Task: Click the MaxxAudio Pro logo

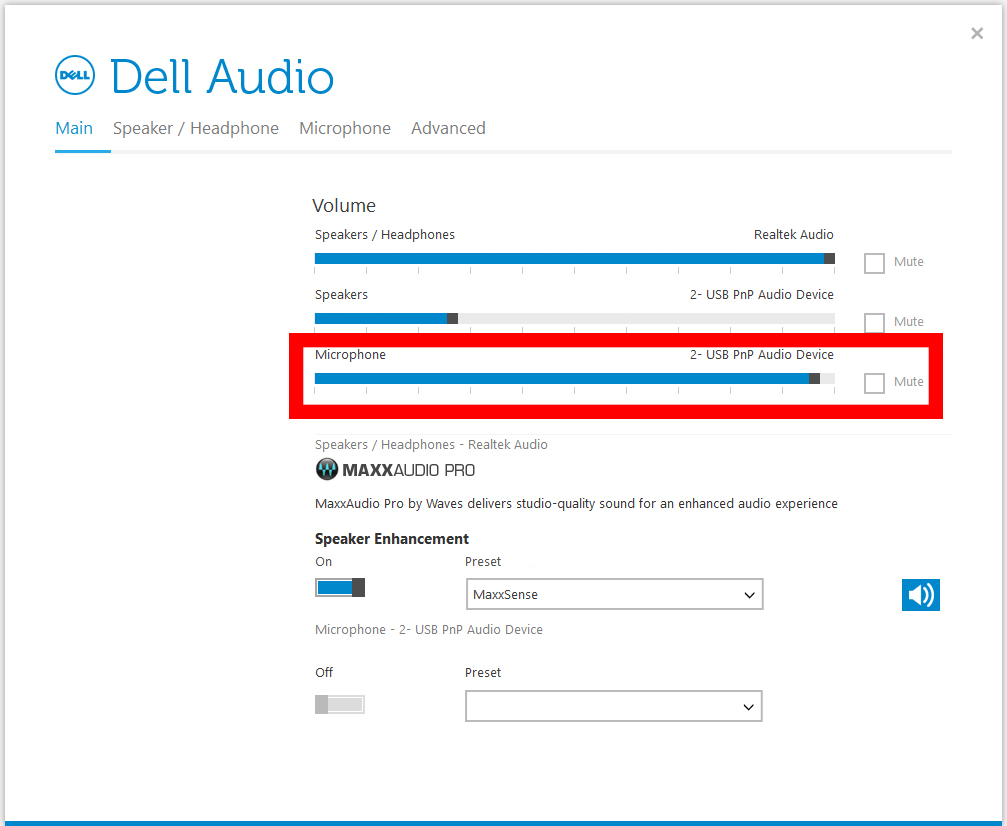Action: tap(395, 470)
